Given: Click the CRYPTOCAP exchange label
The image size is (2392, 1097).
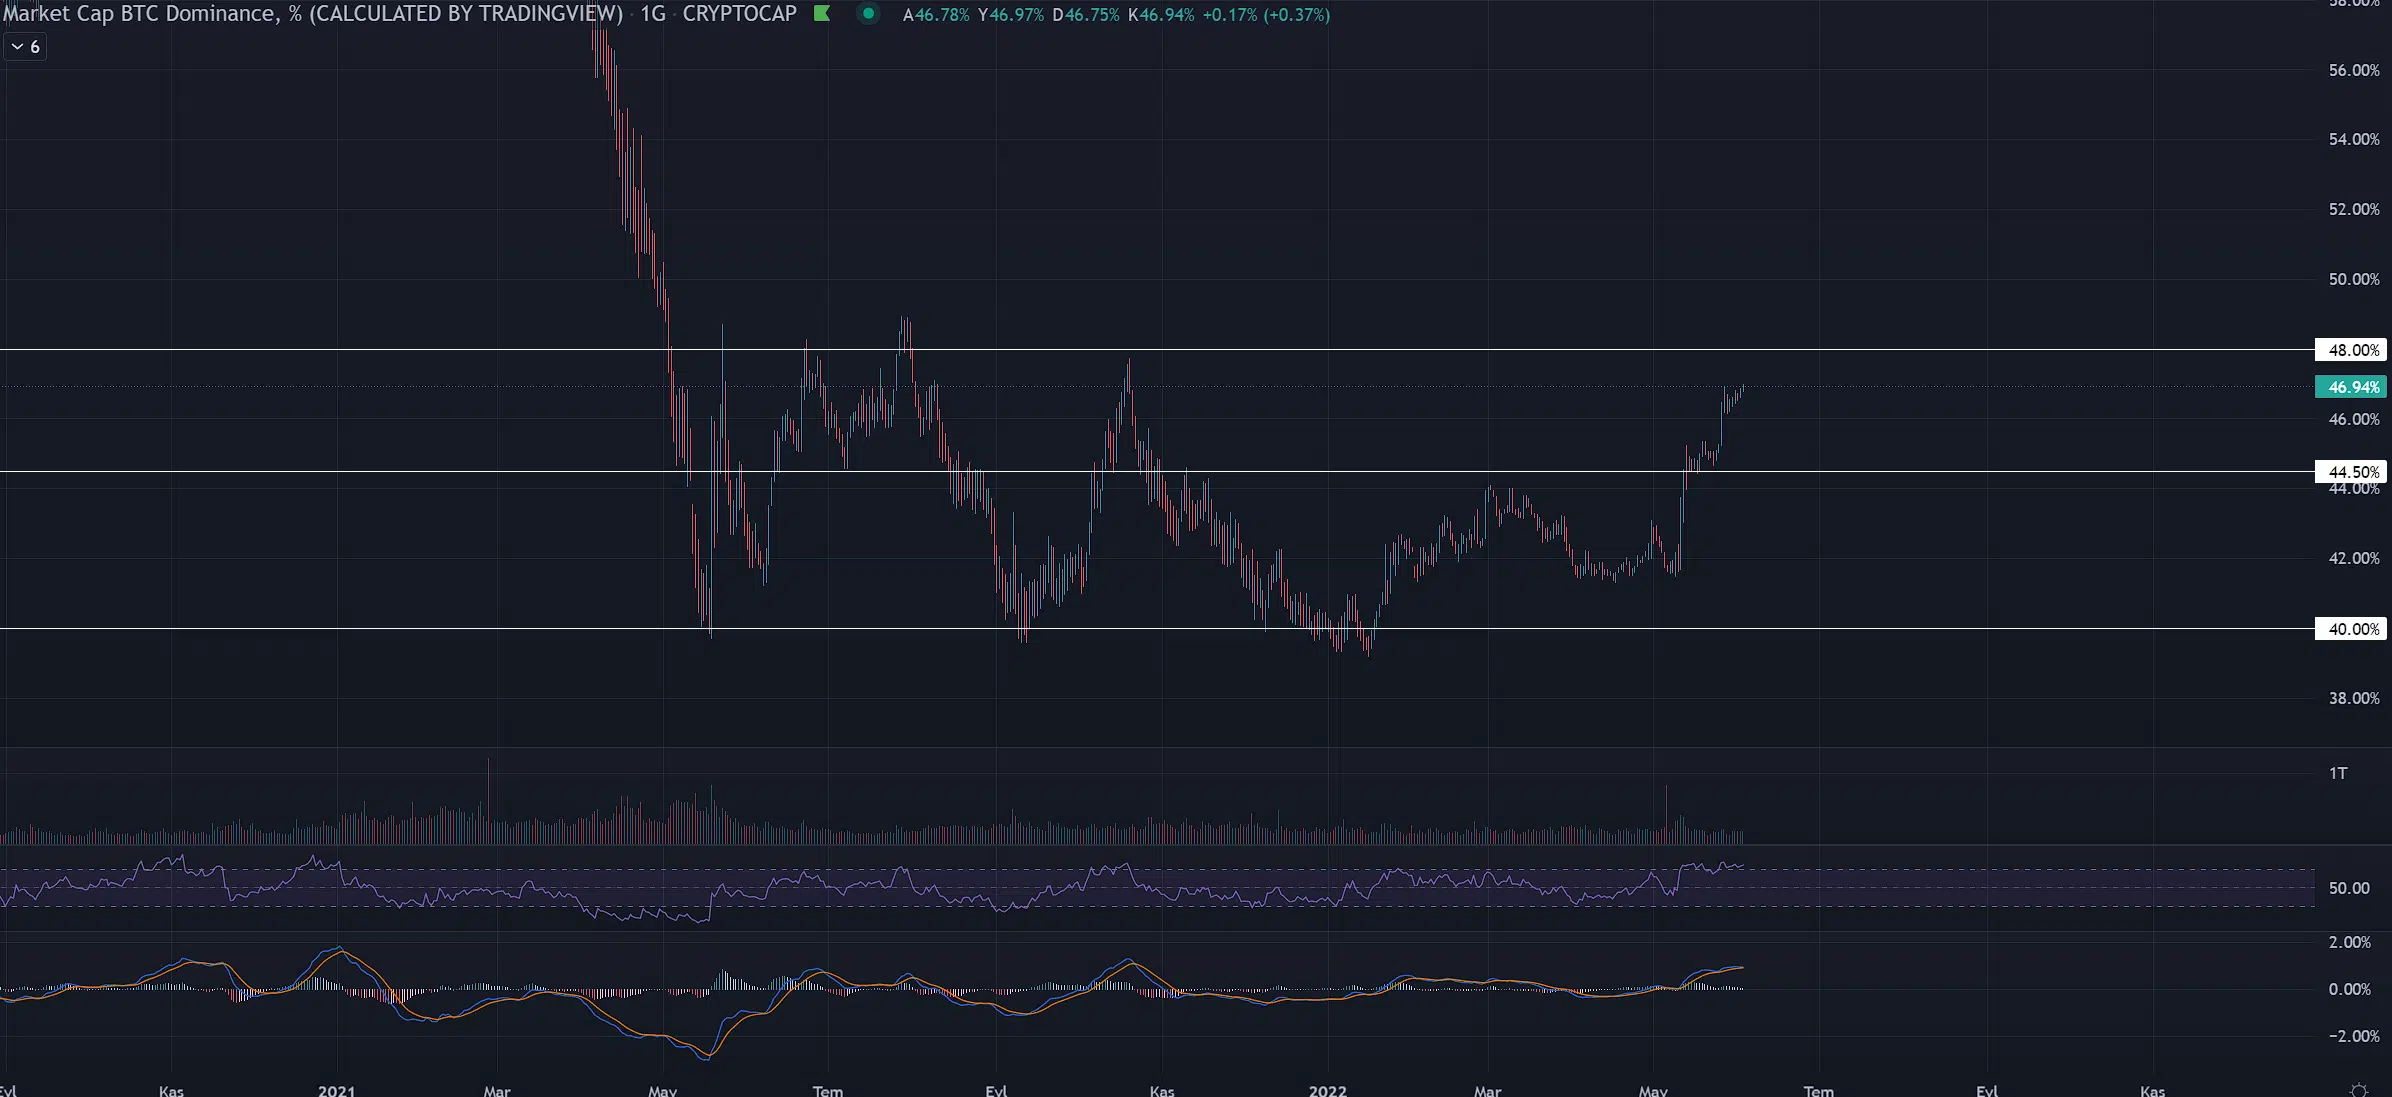Looking at the screenshot, I should (739, 14).
